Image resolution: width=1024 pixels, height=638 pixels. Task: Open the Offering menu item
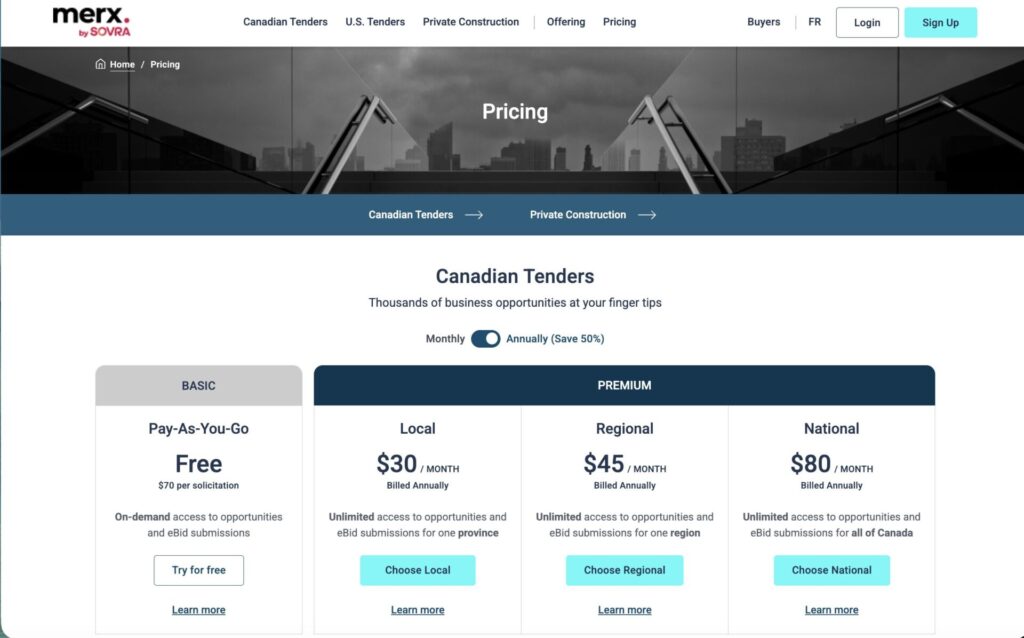566,21
